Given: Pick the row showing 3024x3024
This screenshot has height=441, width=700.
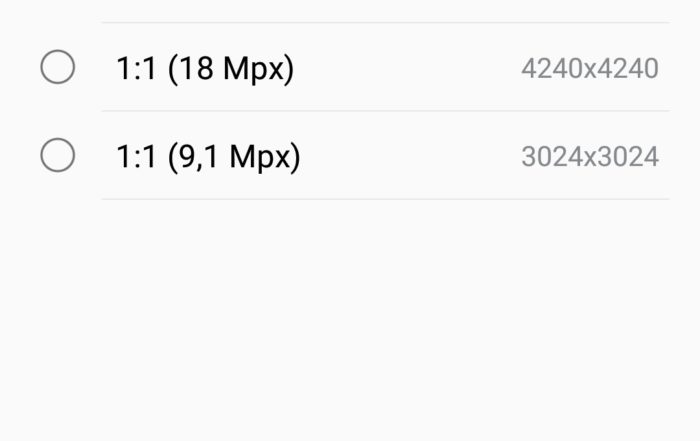Looking at the screenshot, I should coord(350,155).
